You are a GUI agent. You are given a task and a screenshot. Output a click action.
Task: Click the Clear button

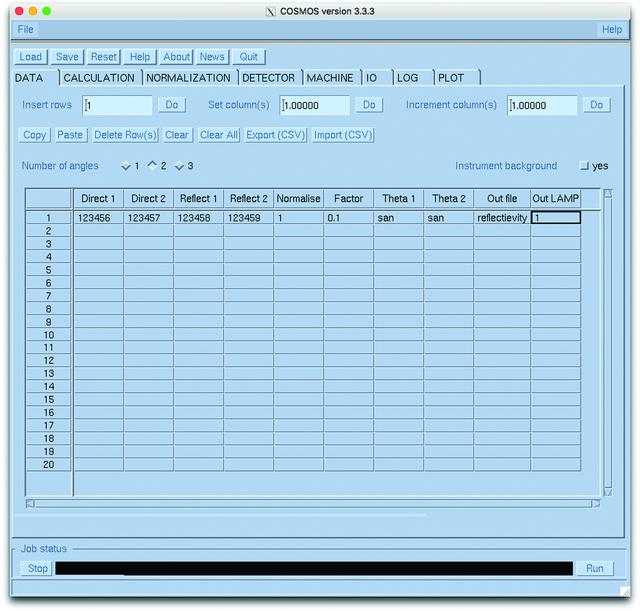pos(177,135)
